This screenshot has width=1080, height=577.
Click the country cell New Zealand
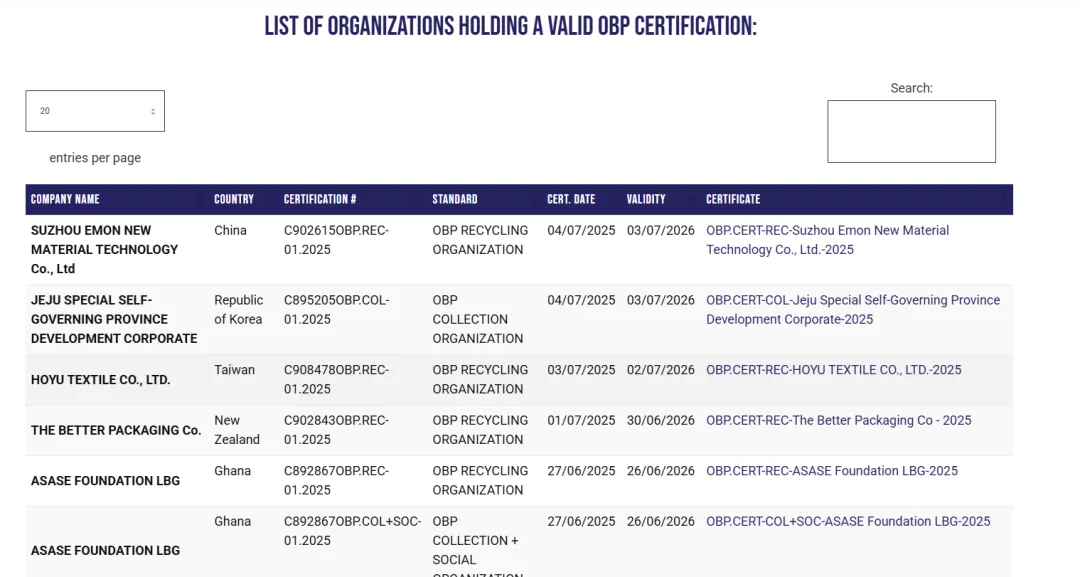pos(237,430)
